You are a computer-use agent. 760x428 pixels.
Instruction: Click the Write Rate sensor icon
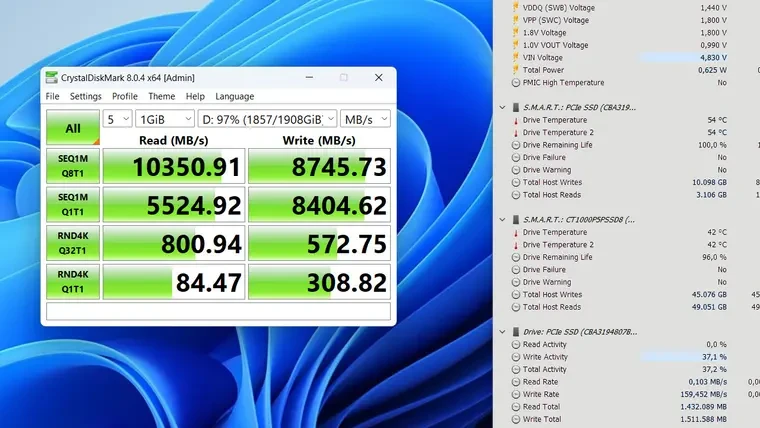516,395
